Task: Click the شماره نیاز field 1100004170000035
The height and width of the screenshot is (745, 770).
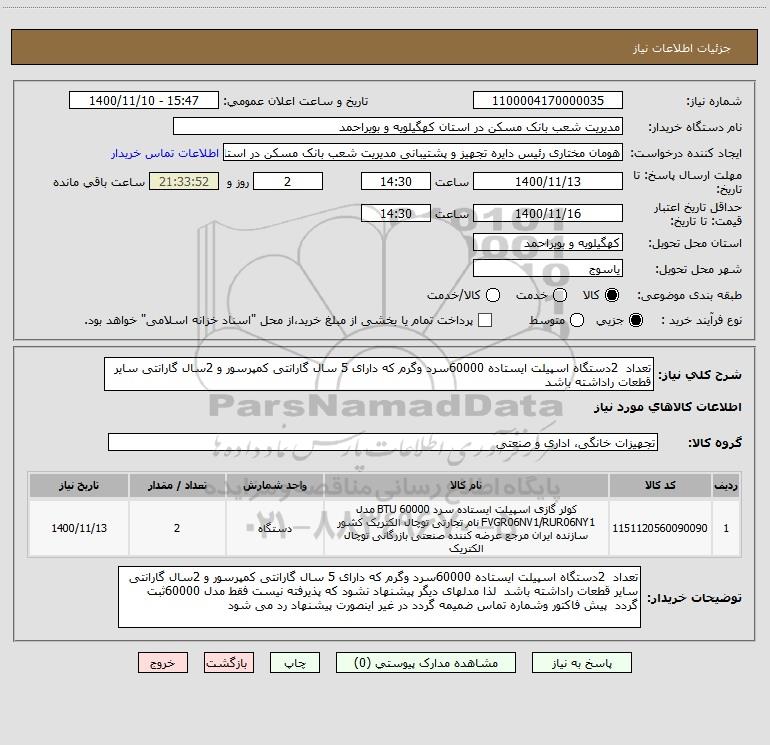Action: pyautogui.click(x=548, y=101)
